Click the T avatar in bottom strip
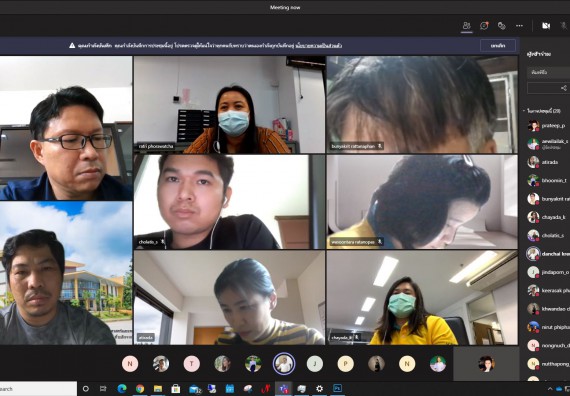570x396 pixels. 192,364
